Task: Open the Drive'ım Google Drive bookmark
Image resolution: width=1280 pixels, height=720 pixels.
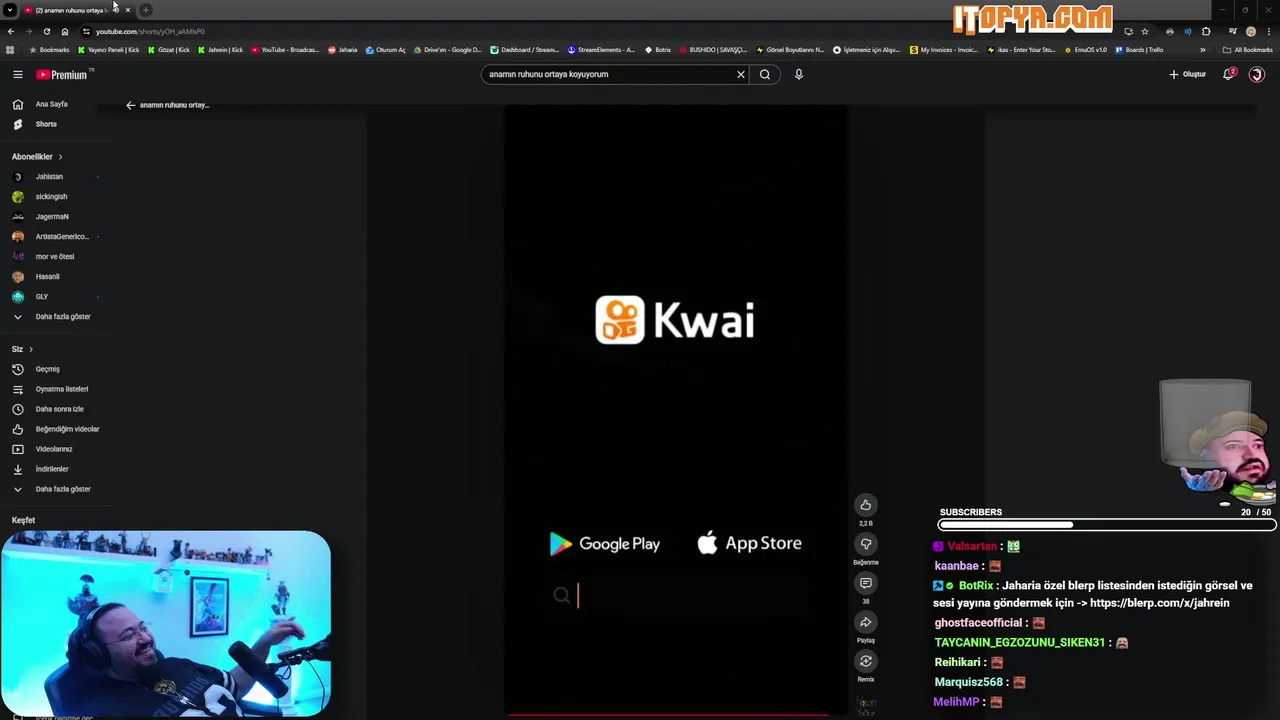Action: pos(447,50)
